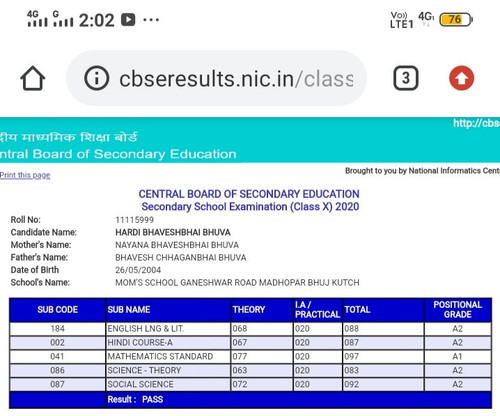Select the date of birth 26/05/2004

point(138,270)
